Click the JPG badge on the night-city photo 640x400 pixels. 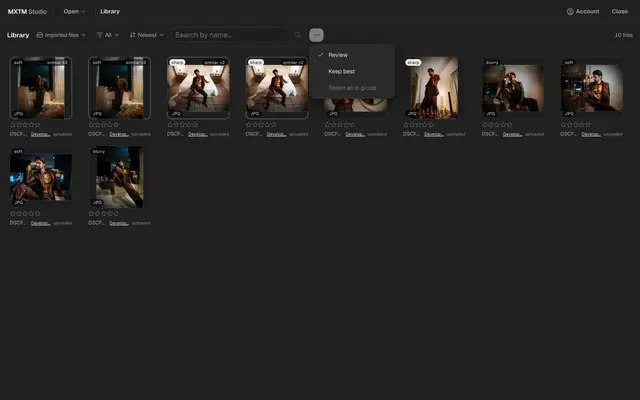[19, 202]
